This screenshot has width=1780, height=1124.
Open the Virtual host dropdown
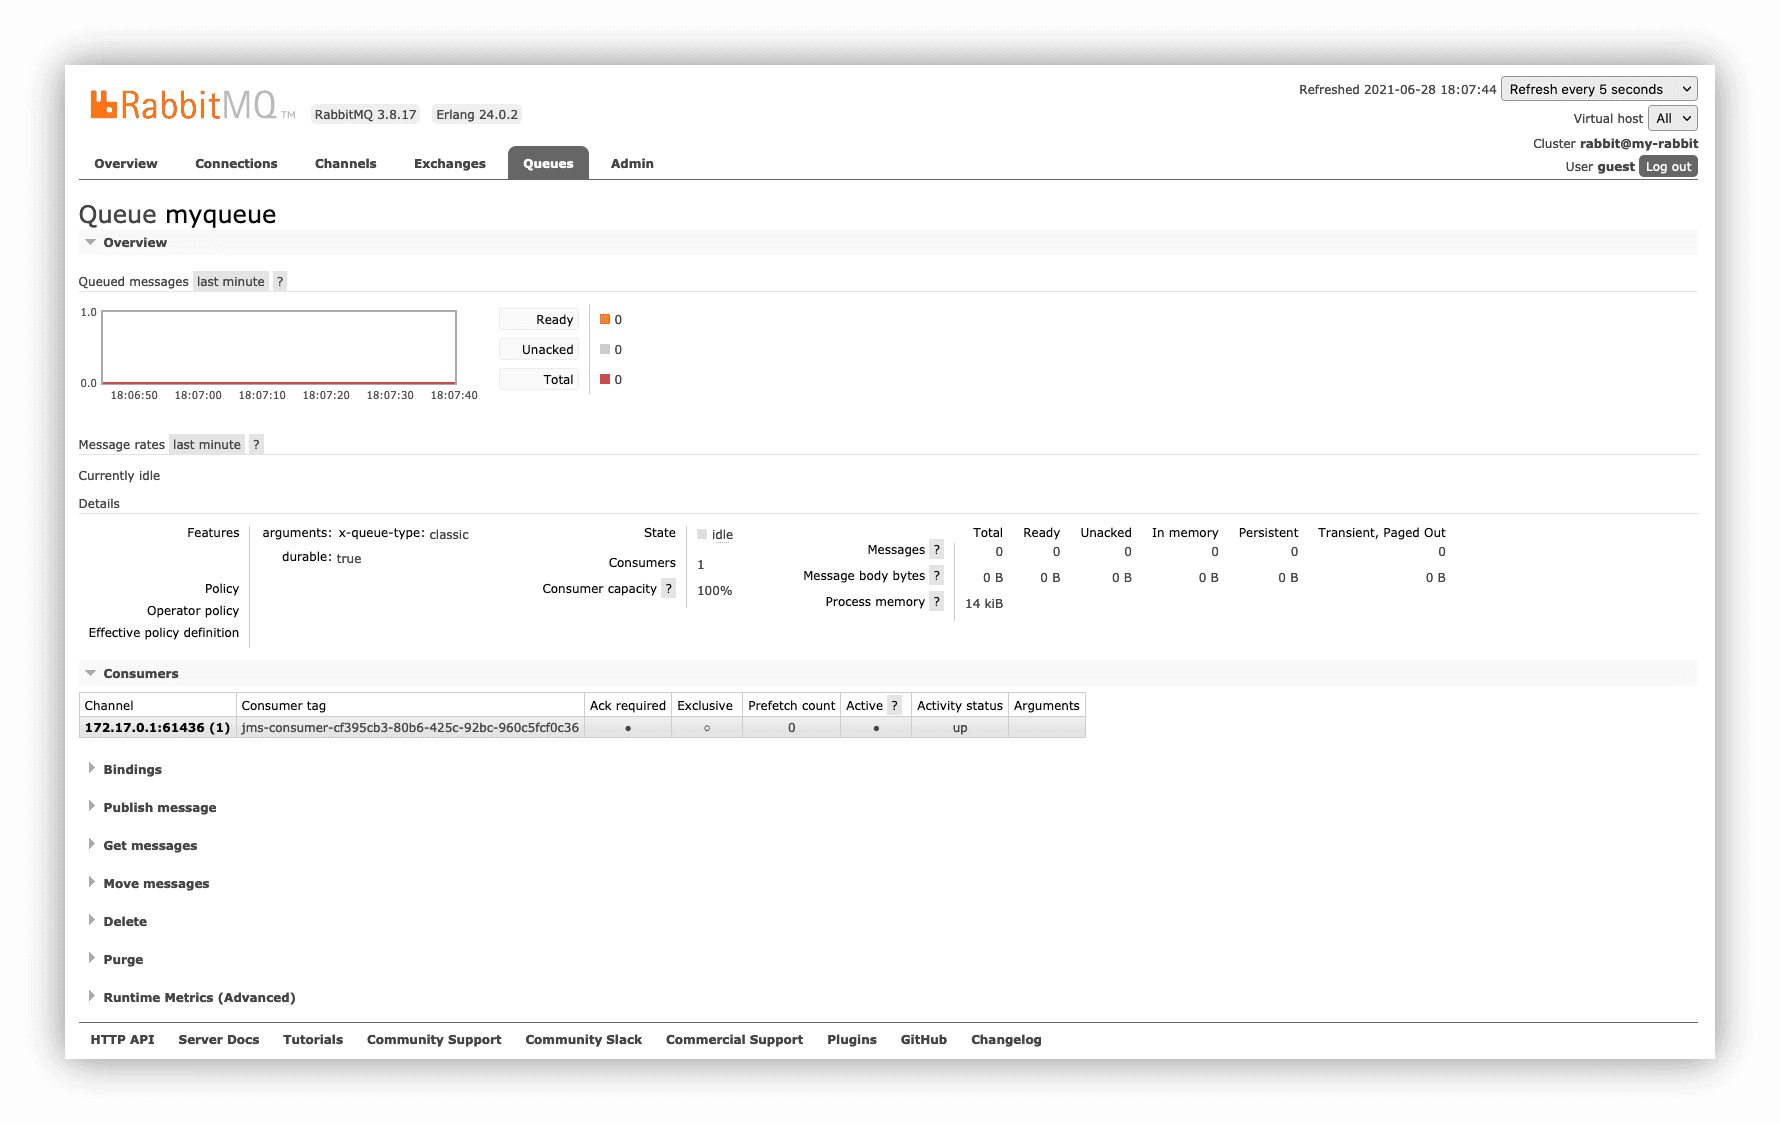click(x=1673, y=118)
